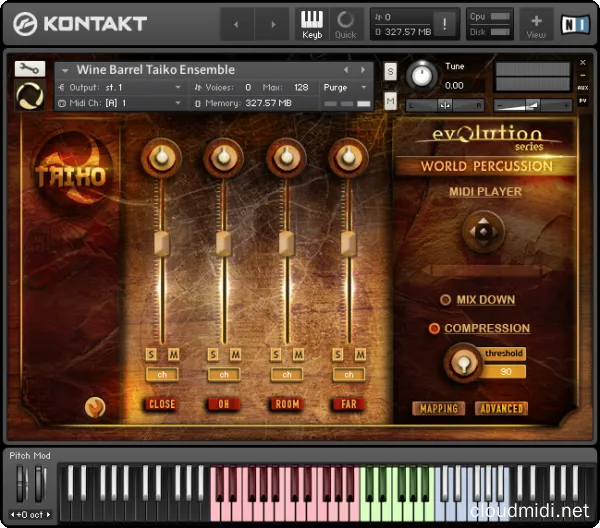Mute the FAR mic channel
This screenshot has width=600, height=528.
360,355
